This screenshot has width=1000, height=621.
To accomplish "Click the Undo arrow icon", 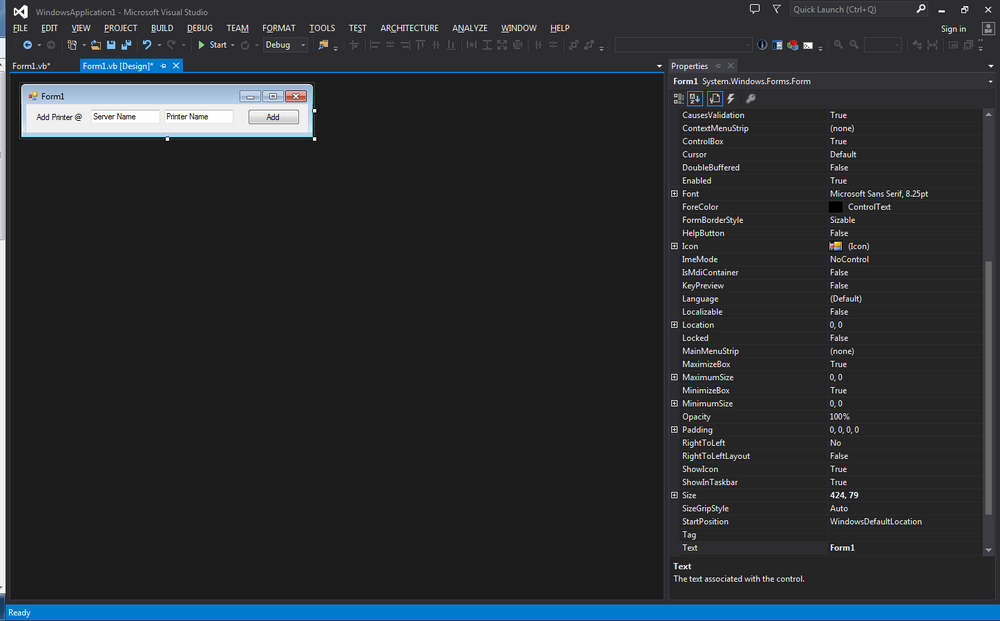I will pos(147,45).
